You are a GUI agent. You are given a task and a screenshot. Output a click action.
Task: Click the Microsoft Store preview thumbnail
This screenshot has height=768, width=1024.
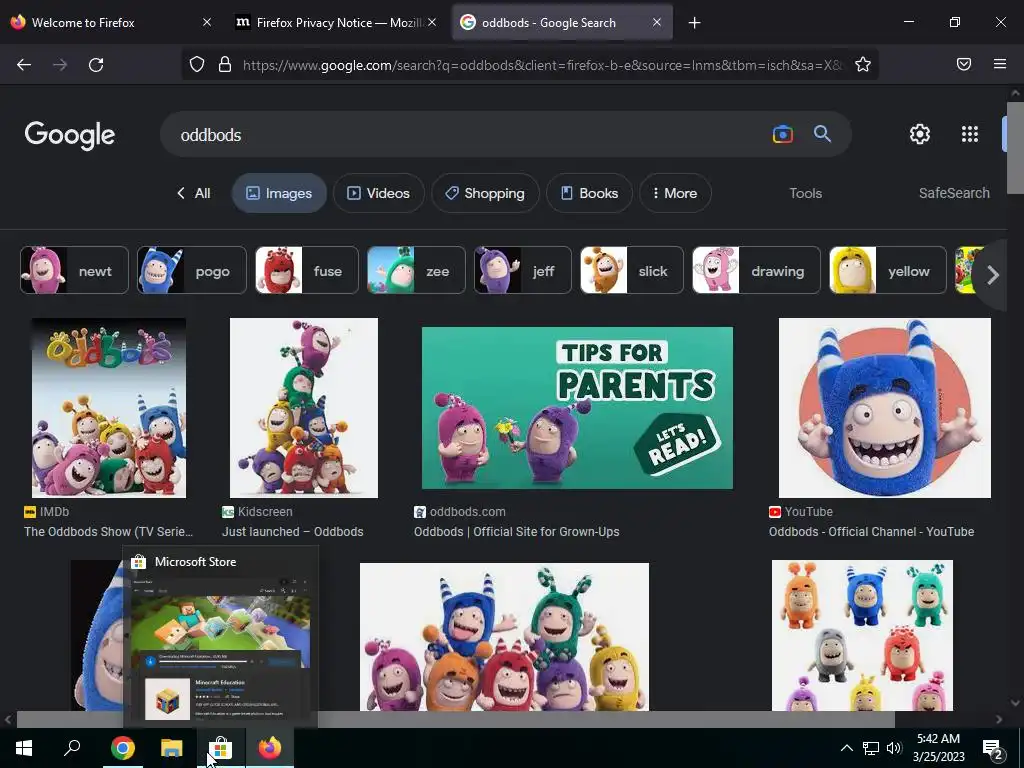tap(221, 648)
